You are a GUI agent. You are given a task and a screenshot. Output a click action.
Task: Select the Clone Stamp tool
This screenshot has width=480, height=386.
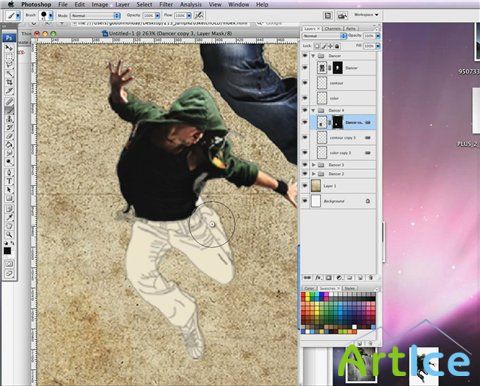9,119
